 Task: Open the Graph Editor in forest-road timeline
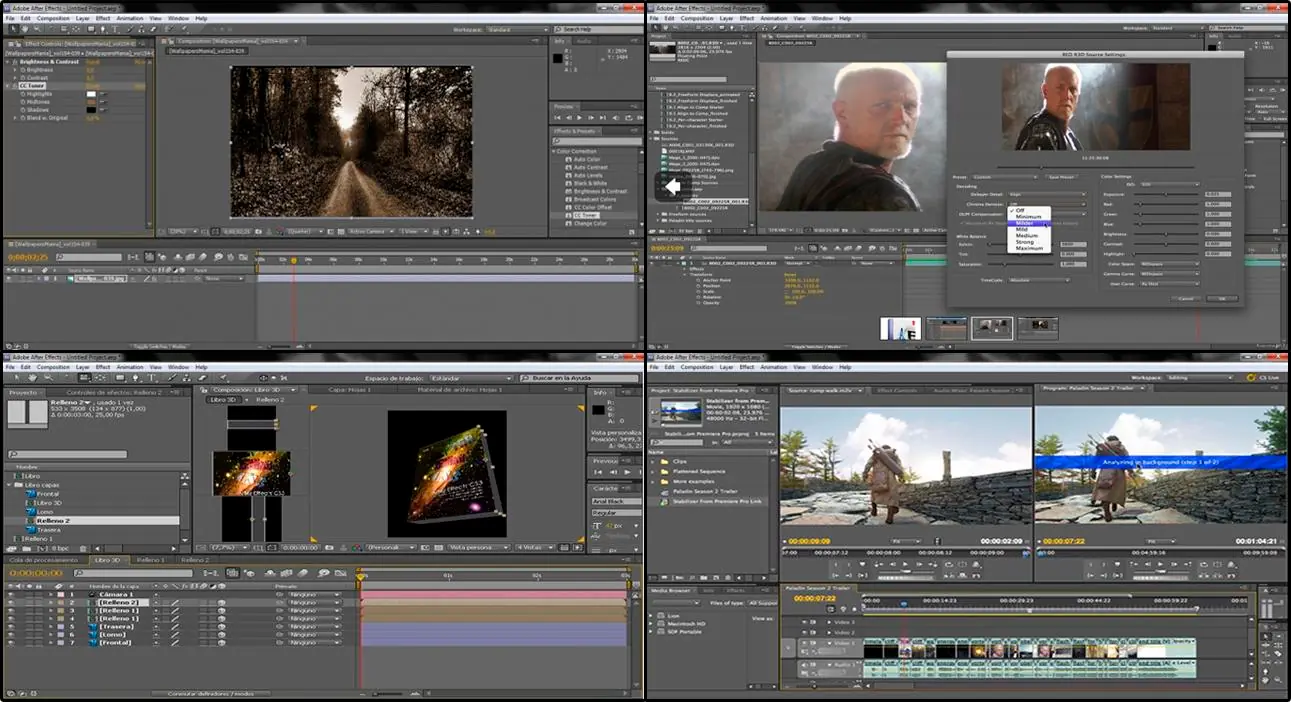coord(243,257)
